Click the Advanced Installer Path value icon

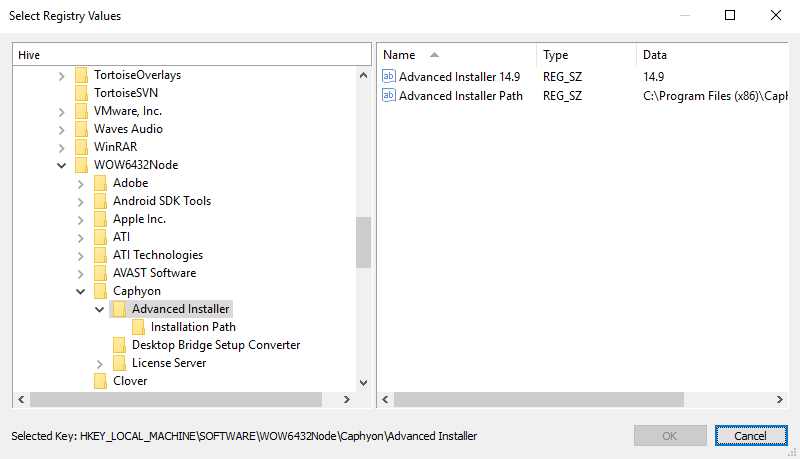point(389,95)
